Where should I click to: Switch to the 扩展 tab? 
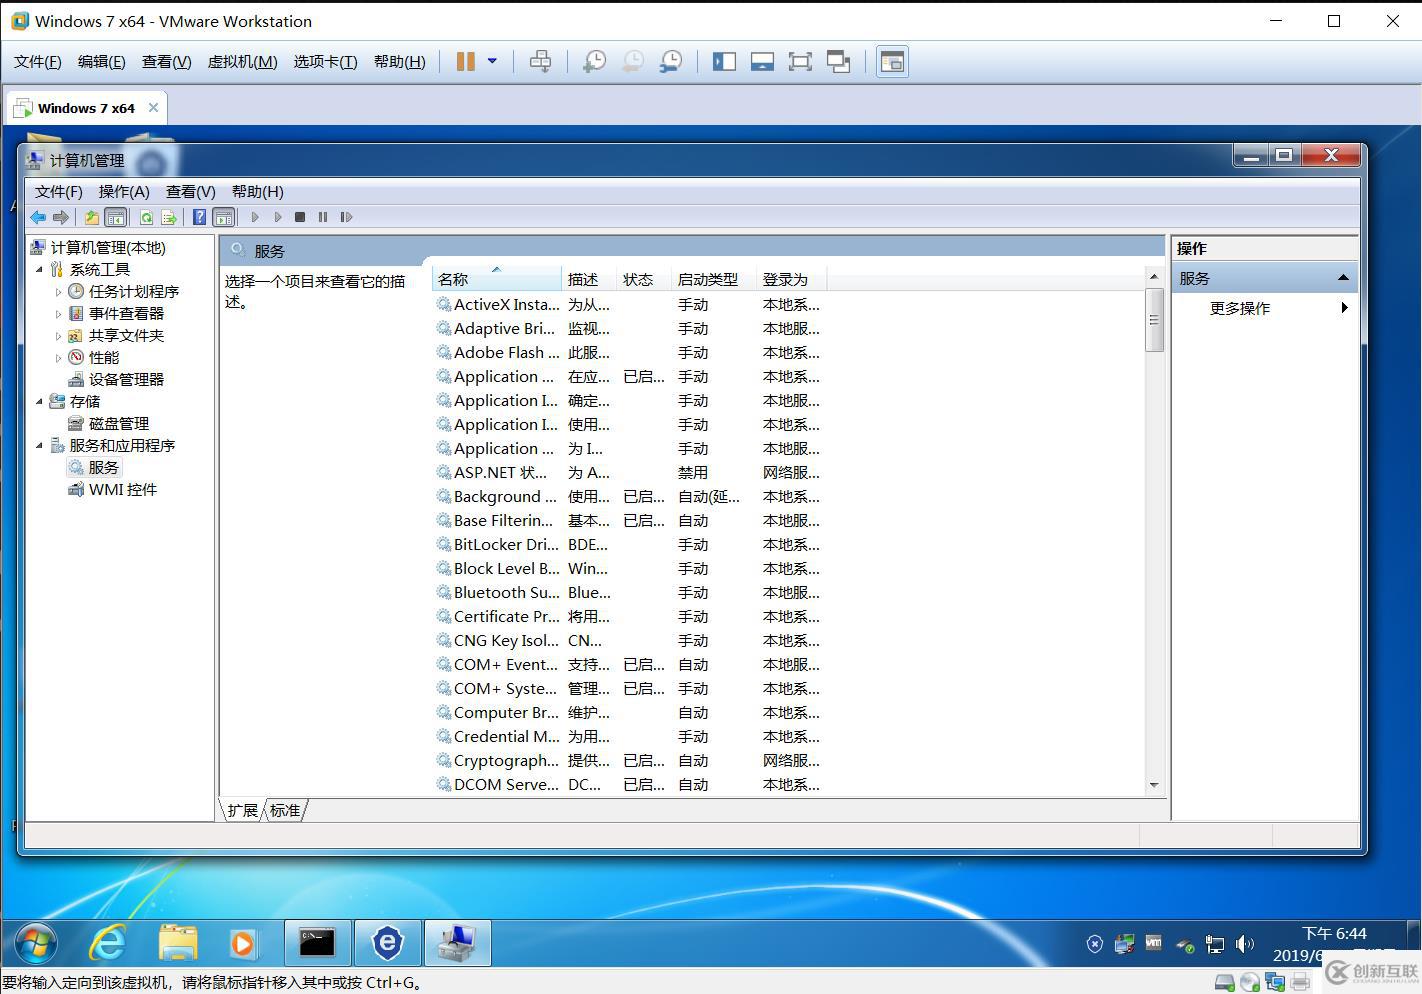click(x=242, y=810)
